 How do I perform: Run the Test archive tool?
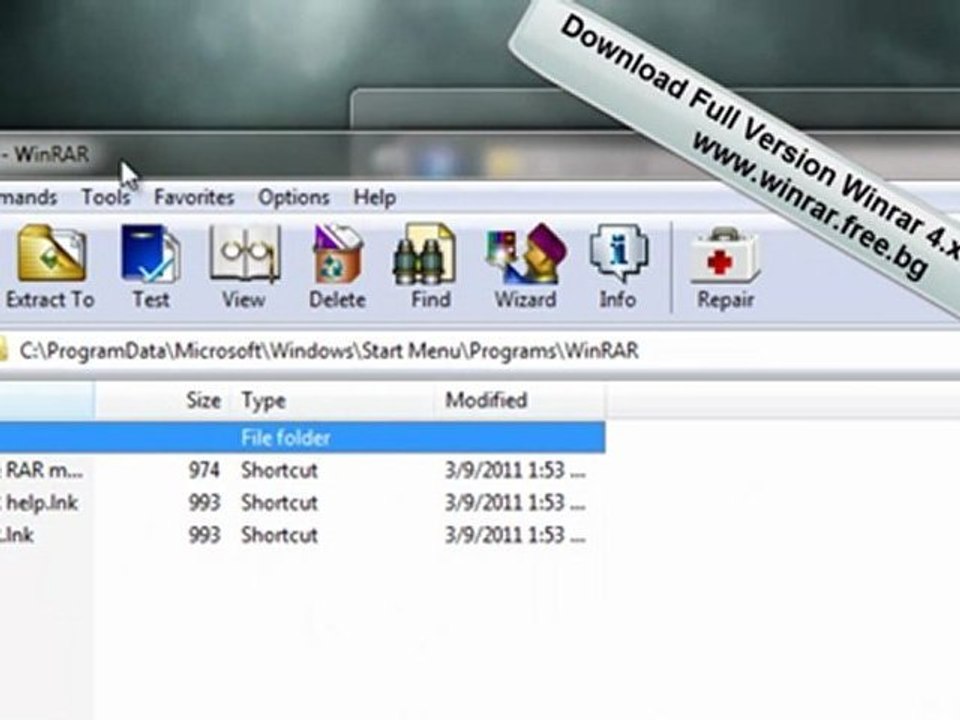(151, 266)
